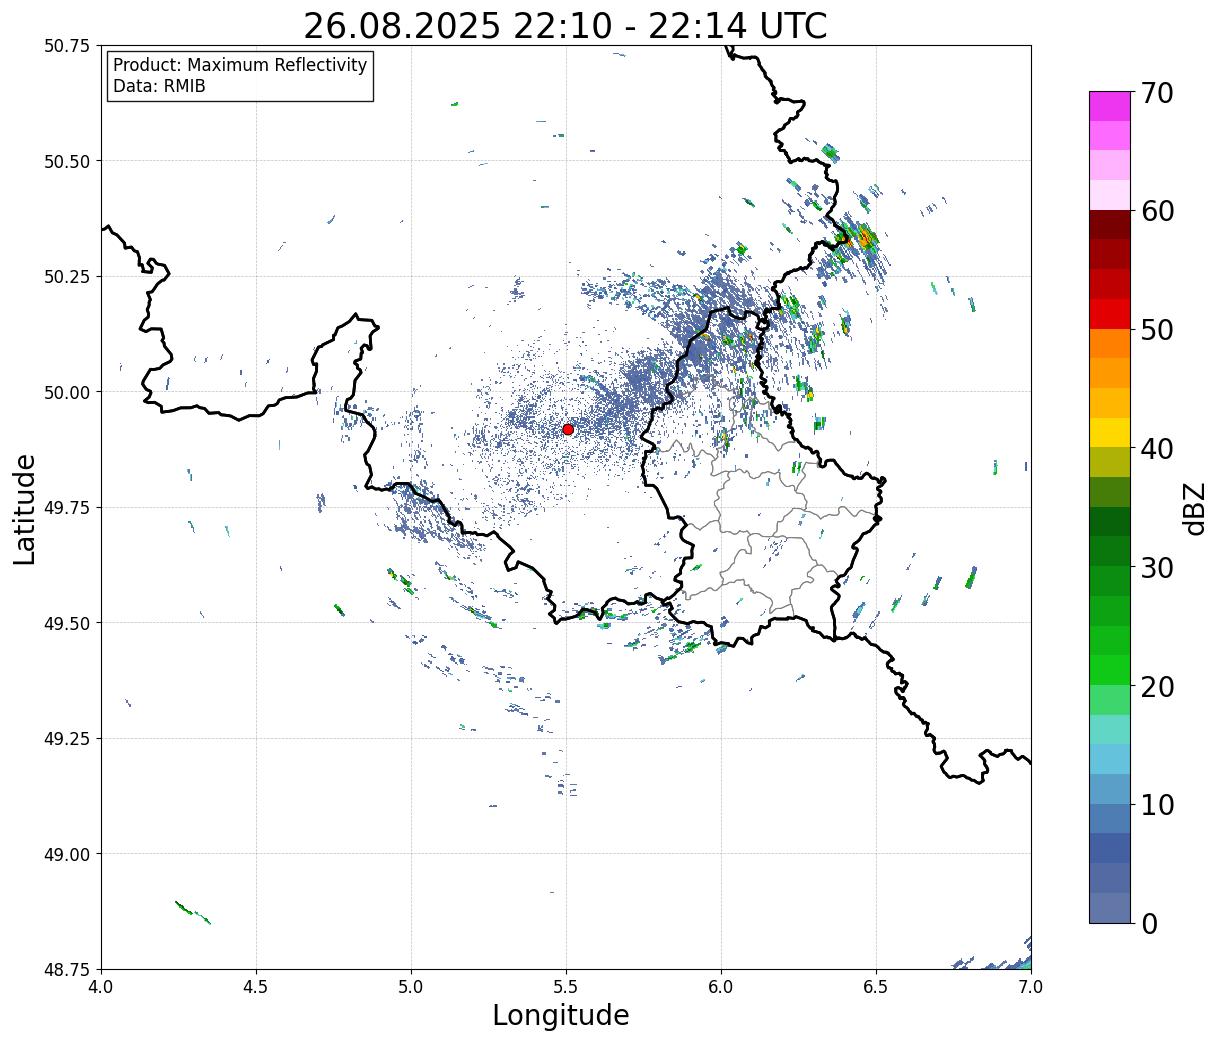This screenshot has height=1040, width=1219.
Task: Click 'Product: Maximum Reflectivity' legend text
Action: click(240, 65)
